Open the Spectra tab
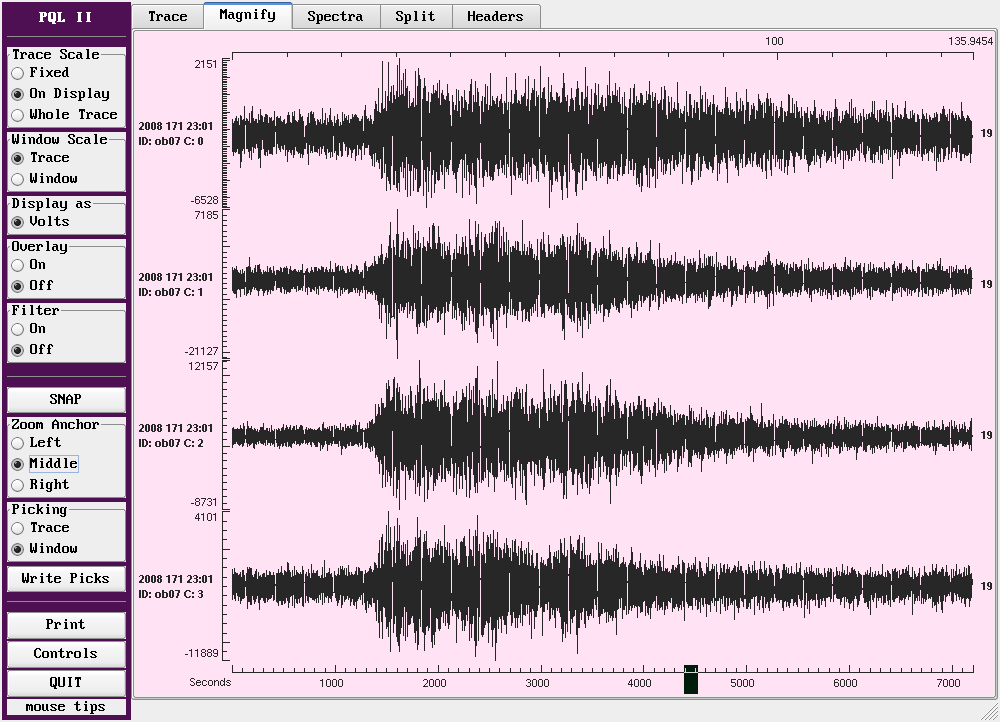This screenshot has width=1000, height=722. [x=334, y=16]
